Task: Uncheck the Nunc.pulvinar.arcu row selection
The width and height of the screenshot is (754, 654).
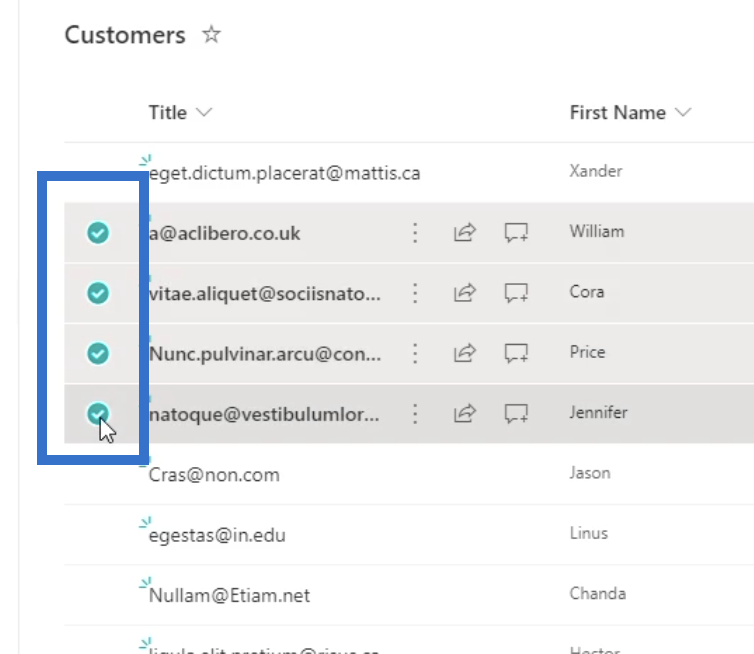Action: coord(97,353)
